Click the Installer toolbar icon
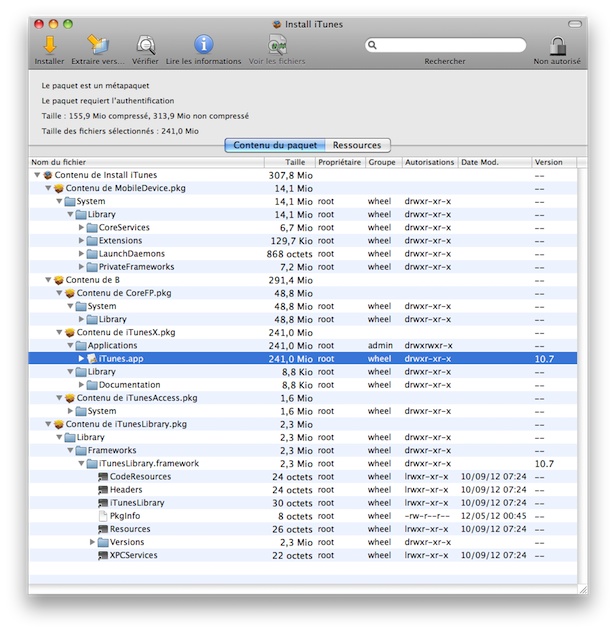615x633 pixels. [49, 45]
